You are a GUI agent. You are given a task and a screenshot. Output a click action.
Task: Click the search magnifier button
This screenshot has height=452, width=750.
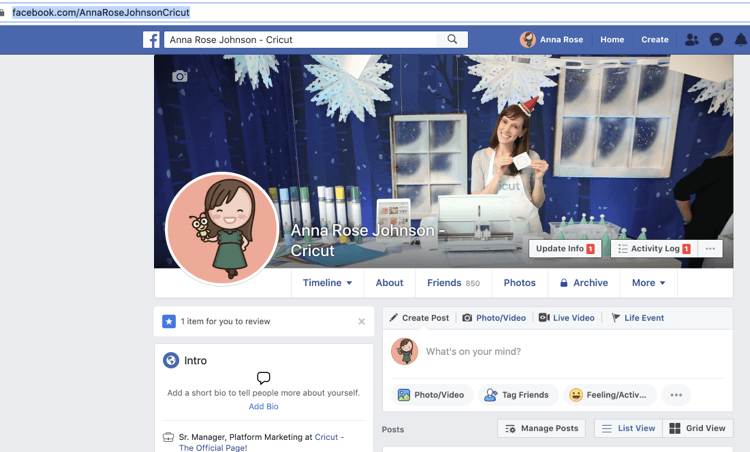pyautogui.click(x=452, y=40)
